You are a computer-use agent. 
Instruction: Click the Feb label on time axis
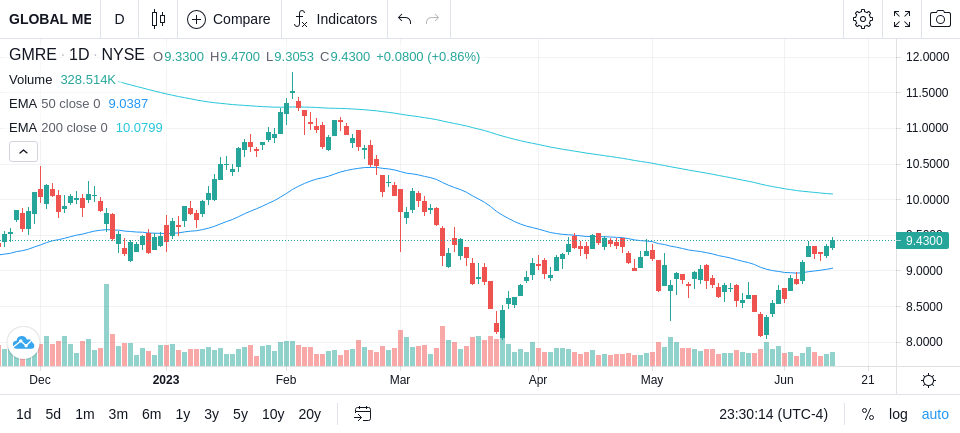[286, 380]
